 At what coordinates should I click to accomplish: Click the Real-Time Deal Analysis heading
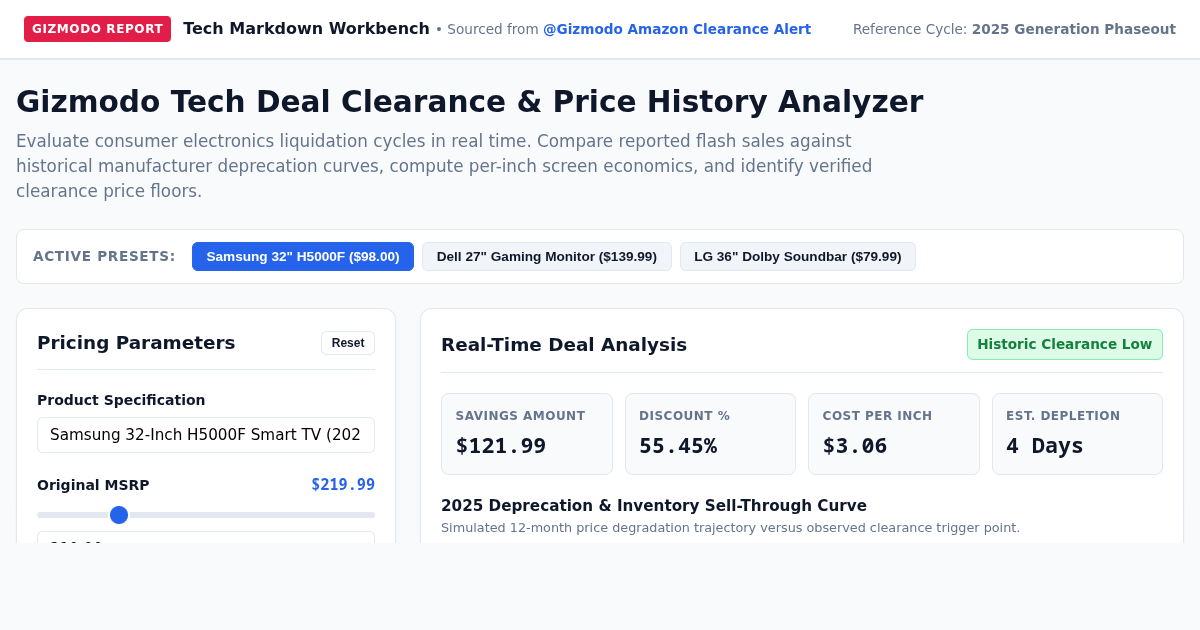point(564,344)
